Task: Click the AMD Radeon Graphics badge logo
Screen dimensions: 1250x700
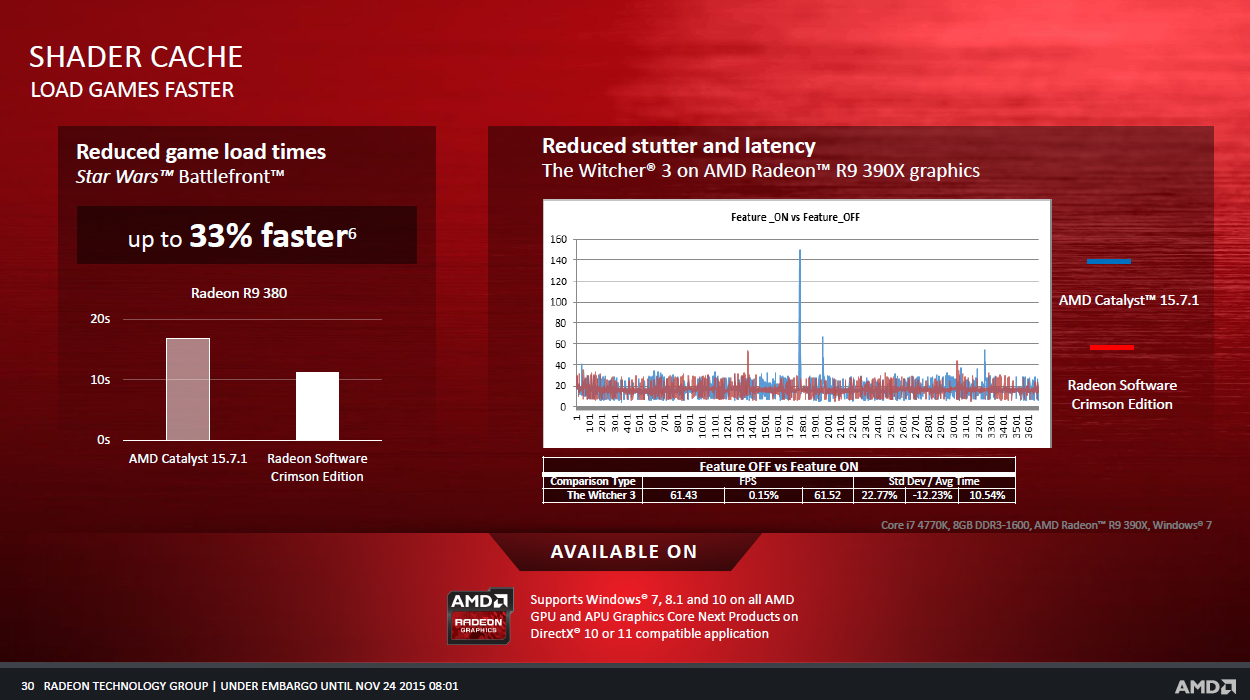Action: [x=480, y=615]
